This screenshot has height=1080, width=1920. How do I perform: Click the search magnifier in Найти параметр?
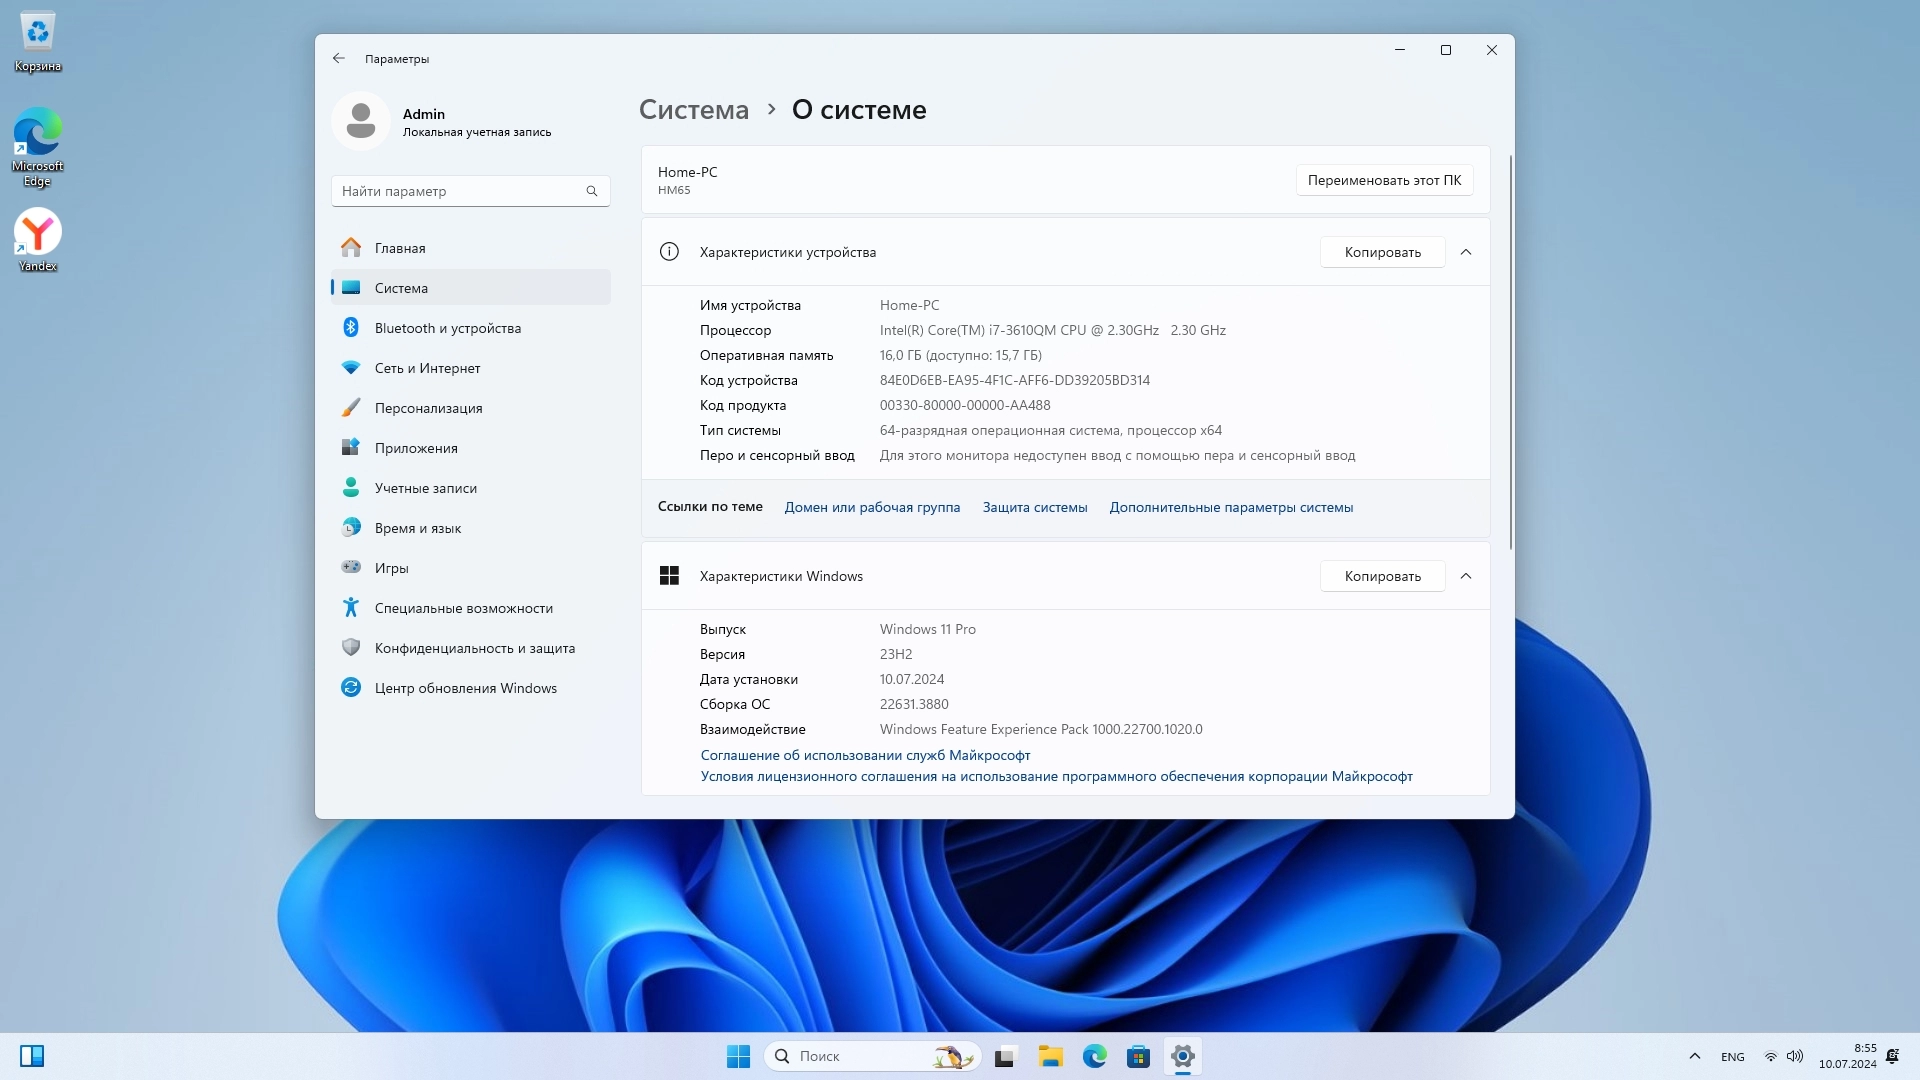point(592,191)
